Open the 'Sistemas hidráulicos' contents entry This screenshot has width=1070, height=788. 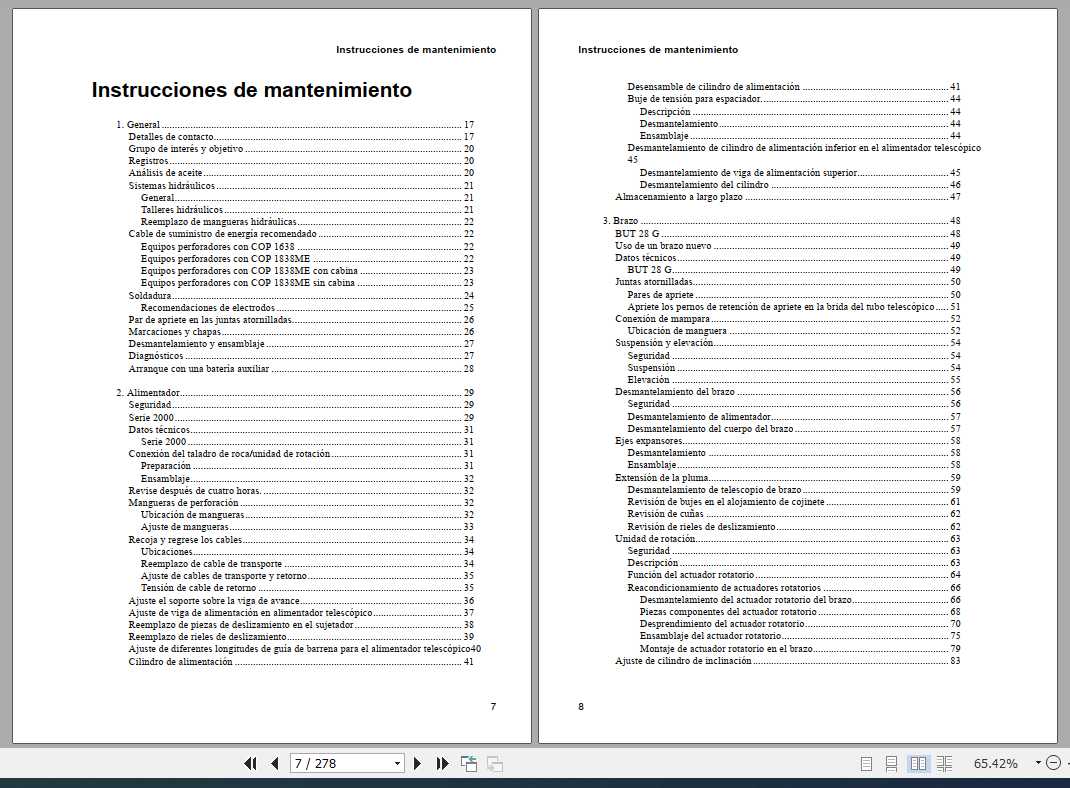(x=171, y=186)
